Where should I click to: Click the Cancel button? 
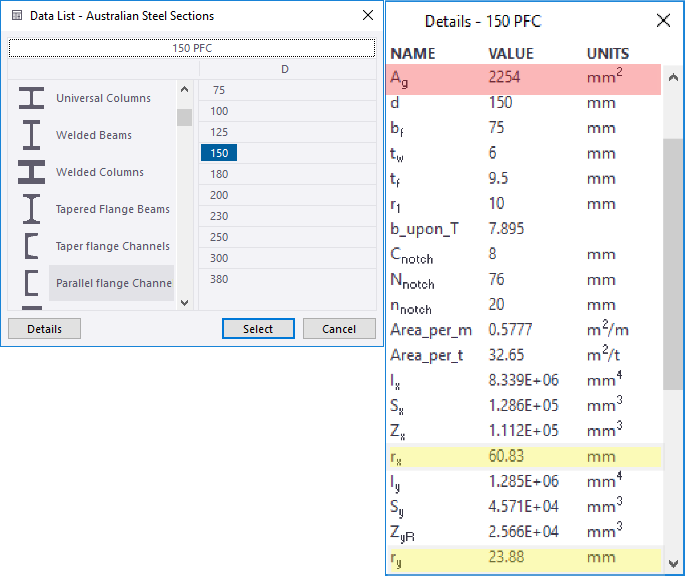338,329
